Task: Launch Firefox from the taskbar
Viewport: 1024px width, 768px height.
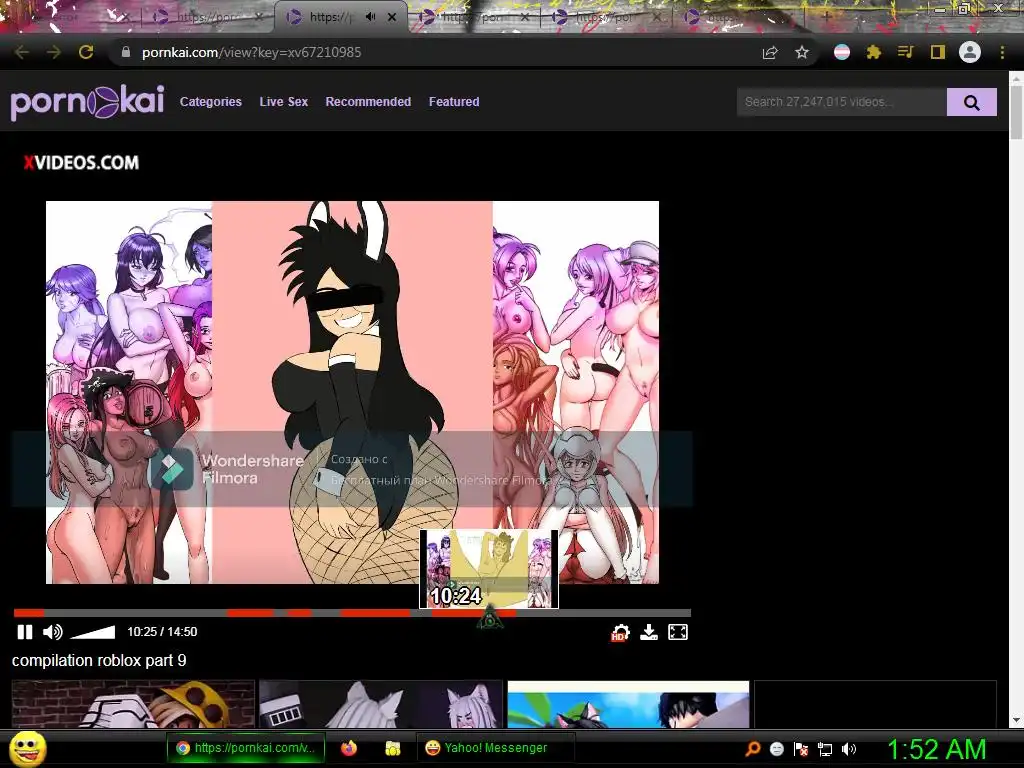Action: click(x=349, y=748)
